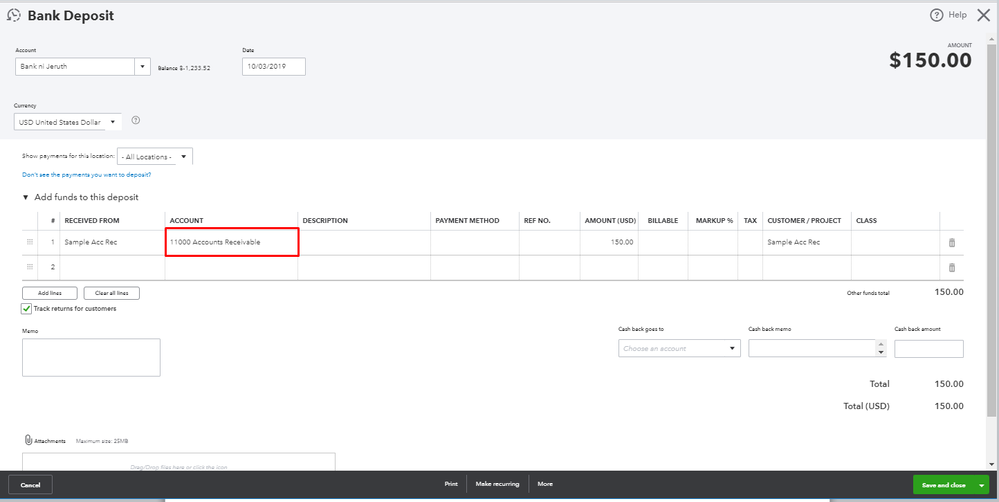The width and height of the screenshot is (999, 502).
Task: Click the Add lines button
Action: coord(49,293)
